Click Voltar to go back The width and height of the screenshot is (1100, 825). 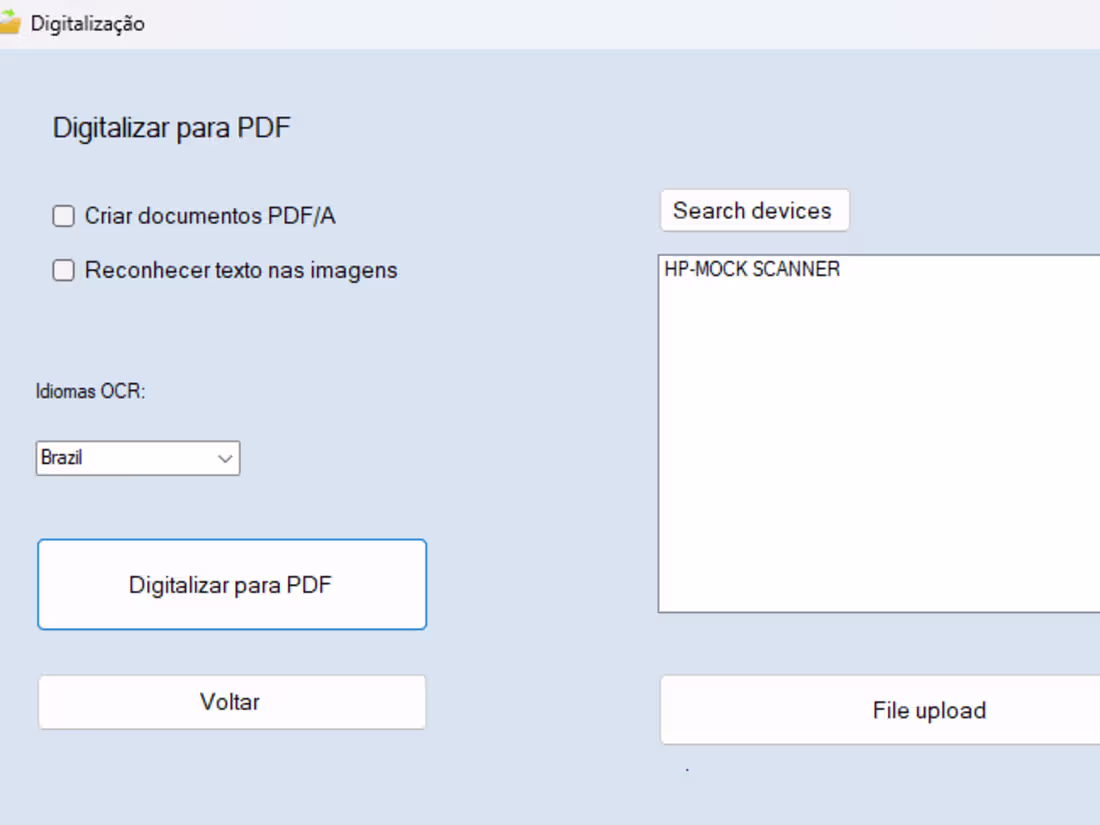tap(231, 701)
